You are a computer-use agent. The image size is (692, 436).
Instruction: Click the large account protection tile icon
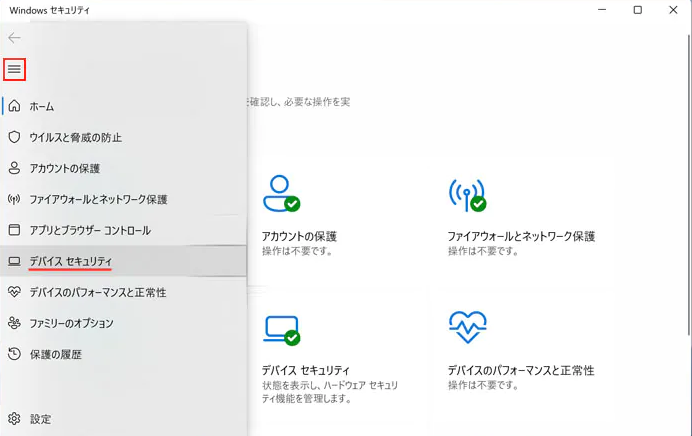[x=282, y=194]
